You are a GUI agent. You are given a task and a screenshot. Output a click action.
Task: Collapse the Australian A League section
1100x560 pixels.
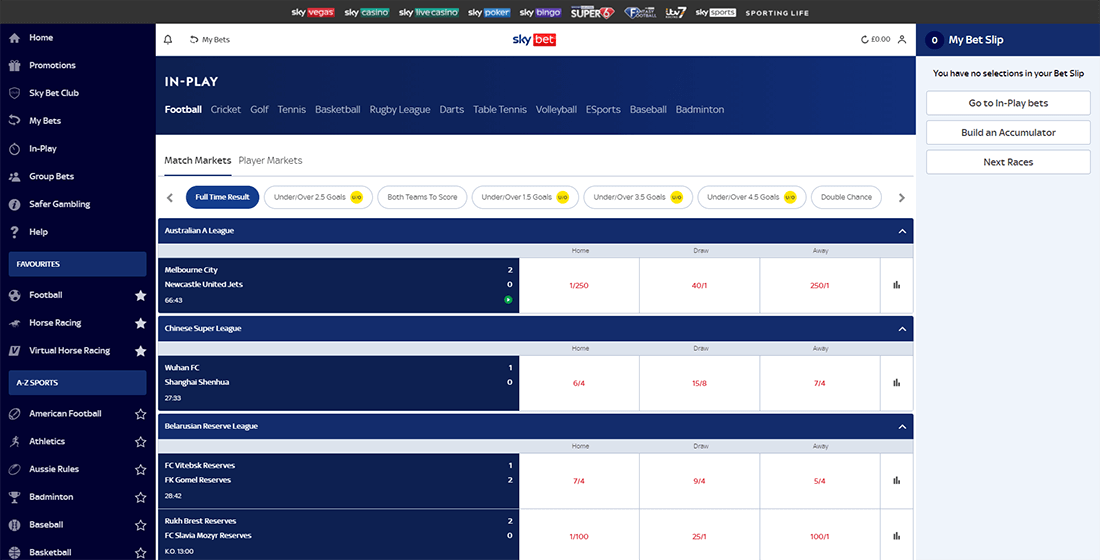tap(901, 231)
